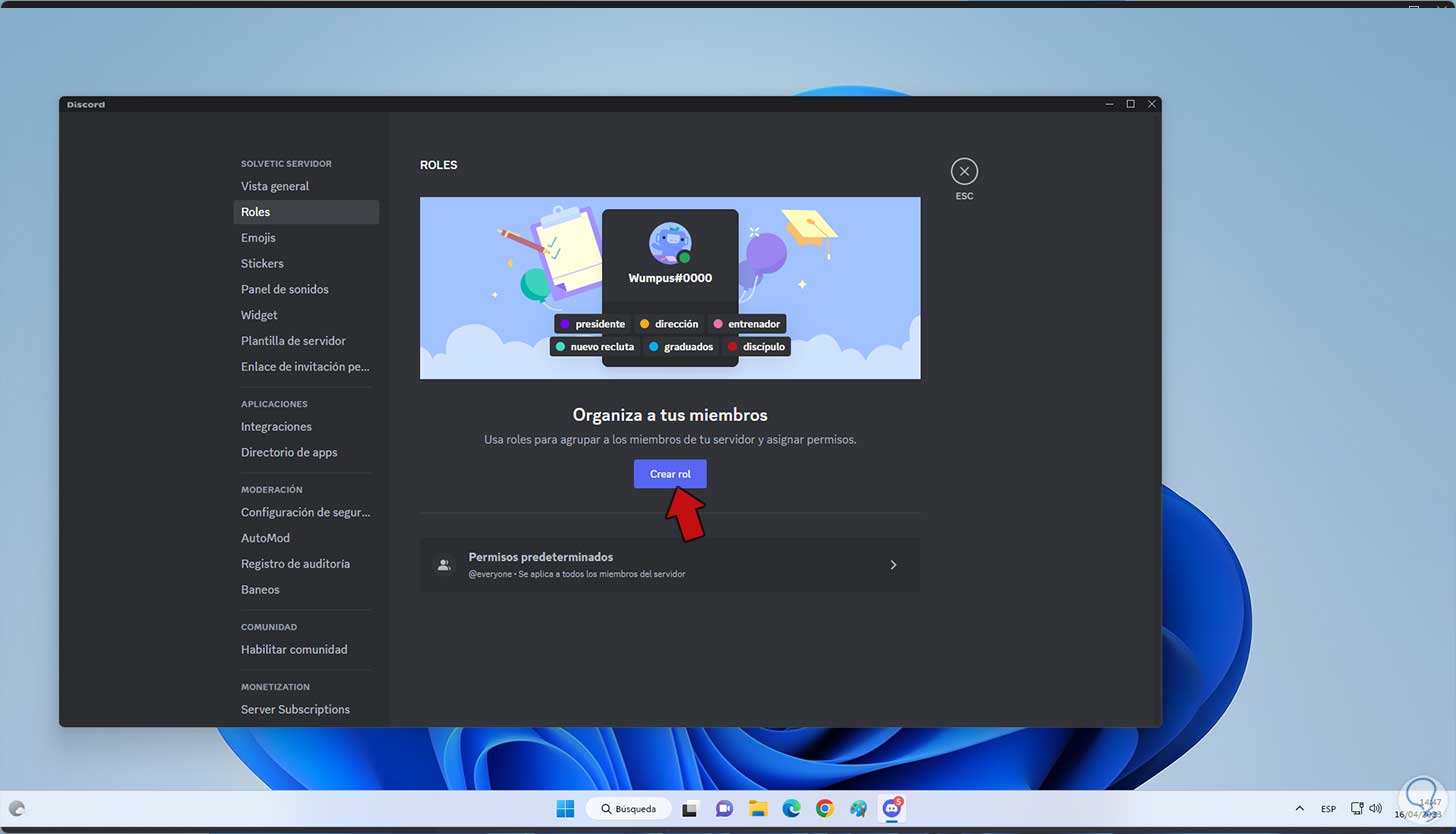The image size is (1456, 834).
Task: Show hidden system tray icons
Action: coord(1299,808)
